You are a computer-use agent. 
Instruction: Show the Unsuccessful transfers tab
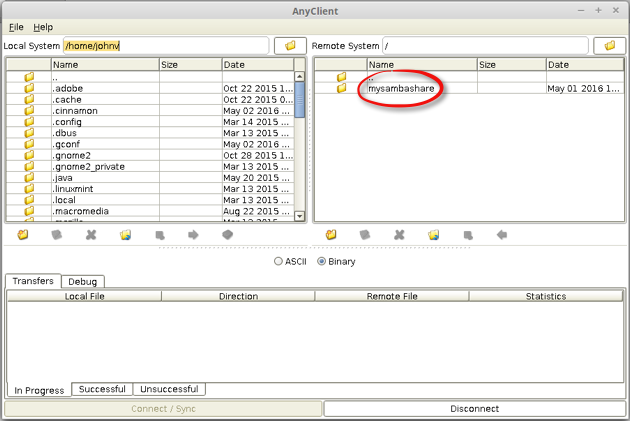coord(169,389)
